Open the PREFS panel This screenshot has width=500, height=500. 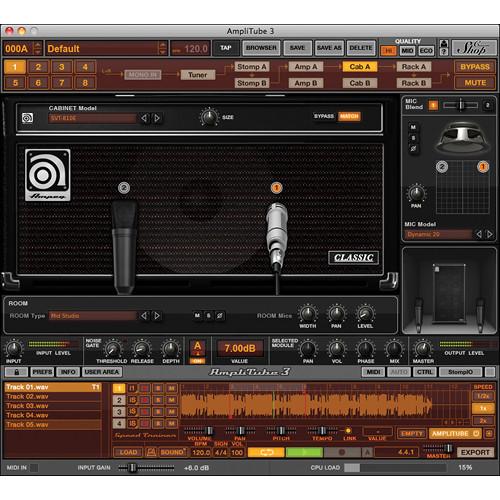pos(42,372)
